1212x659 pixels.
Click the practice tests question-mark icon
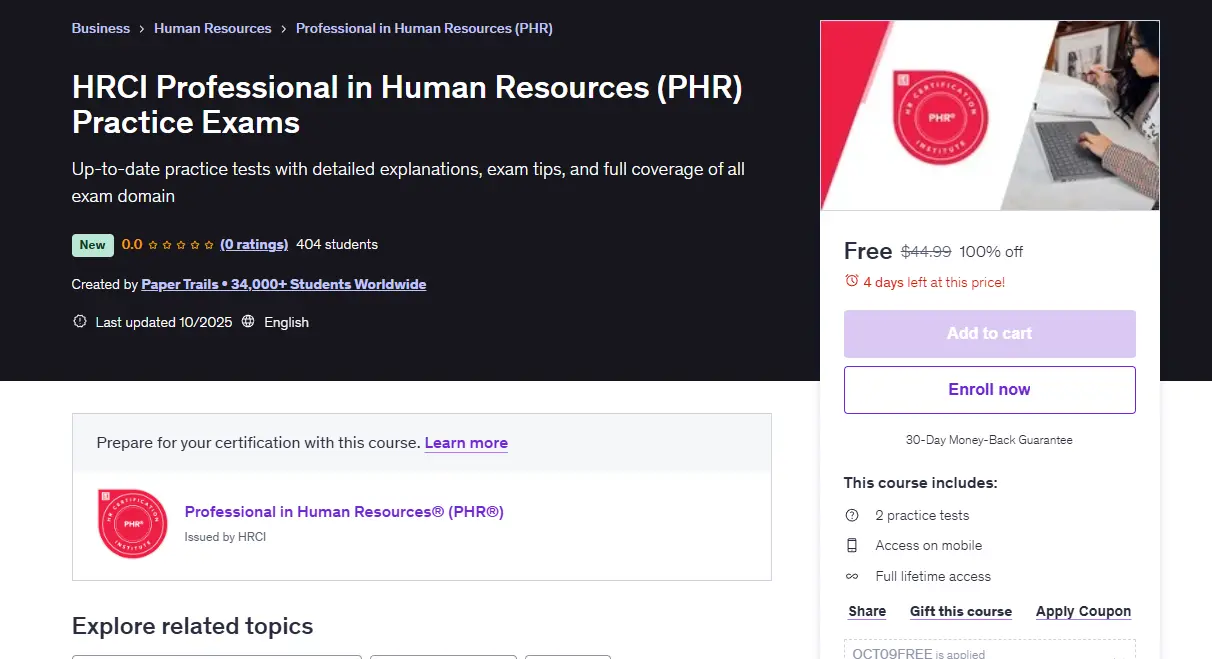pyautogui.click(x=852, y=515)
